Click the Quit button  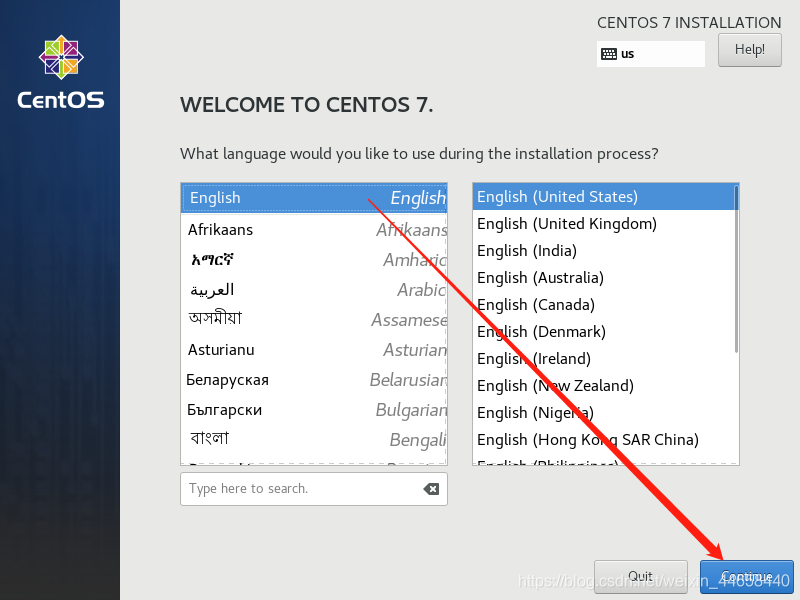640,577
